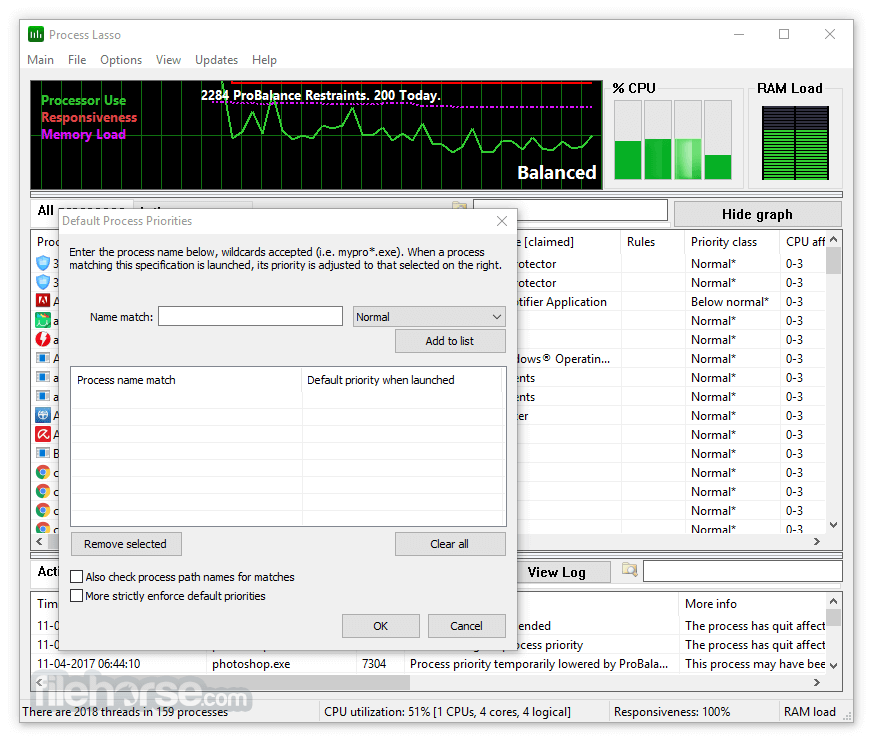Click the process list vertical scrollbar thumb
The image size is (875, 742).
coord(833,261)
